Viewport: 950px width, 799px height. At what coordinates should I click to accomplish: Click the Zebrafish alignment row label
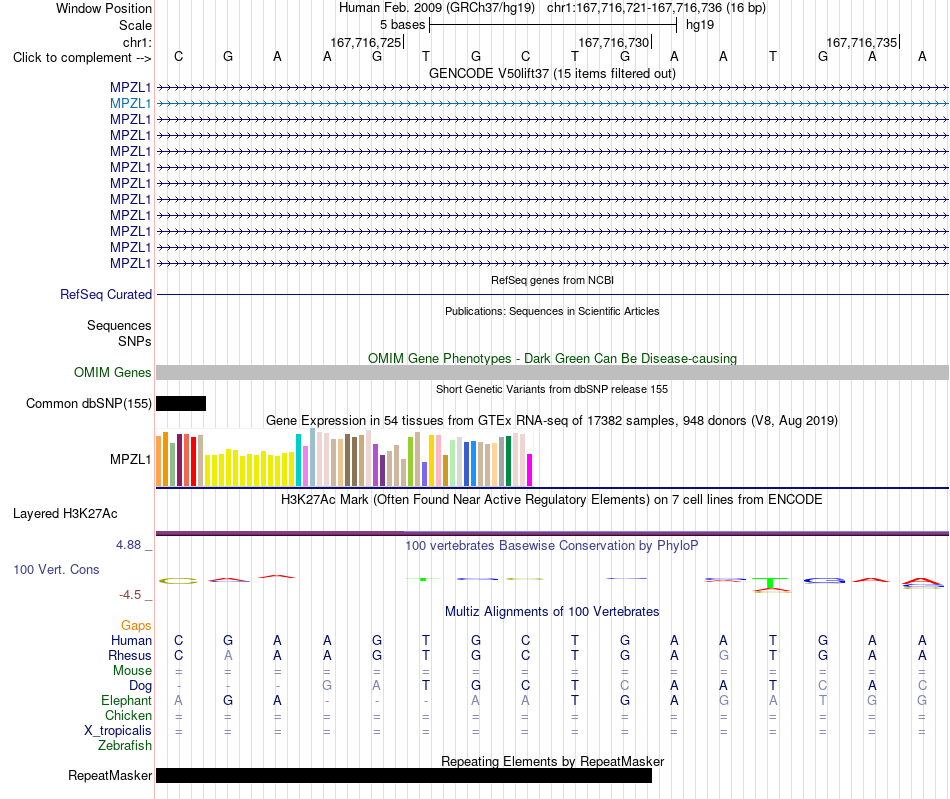125,746
